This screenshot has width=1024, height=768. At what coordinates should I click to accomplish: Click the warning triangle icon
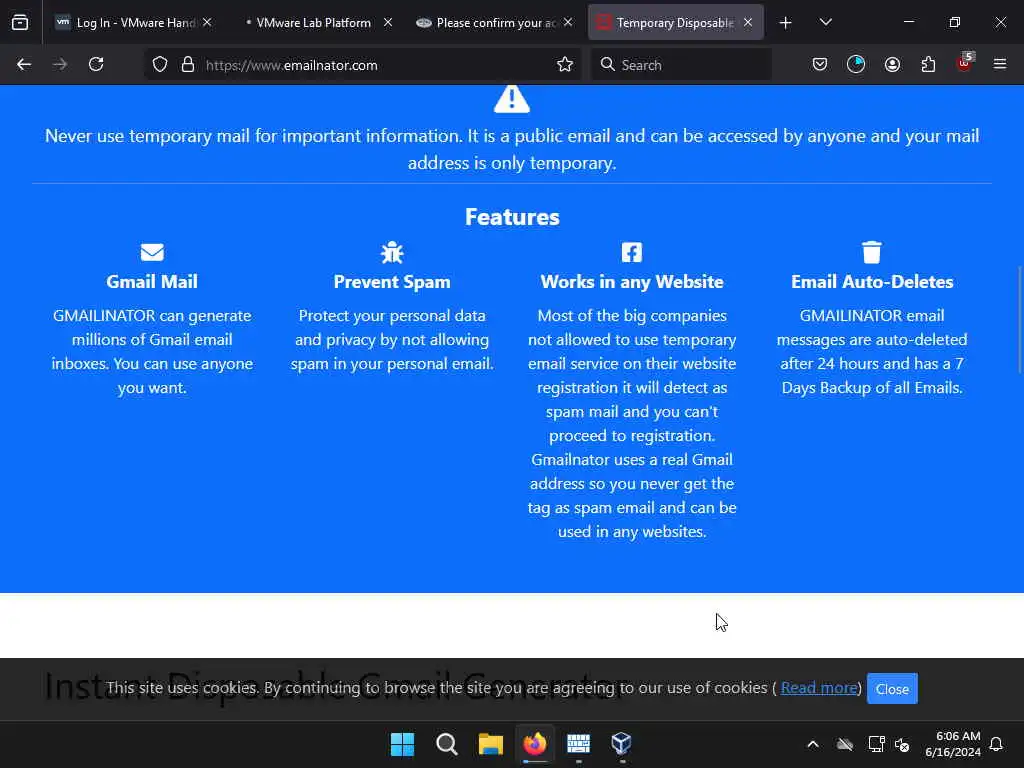tap(512, 99)
